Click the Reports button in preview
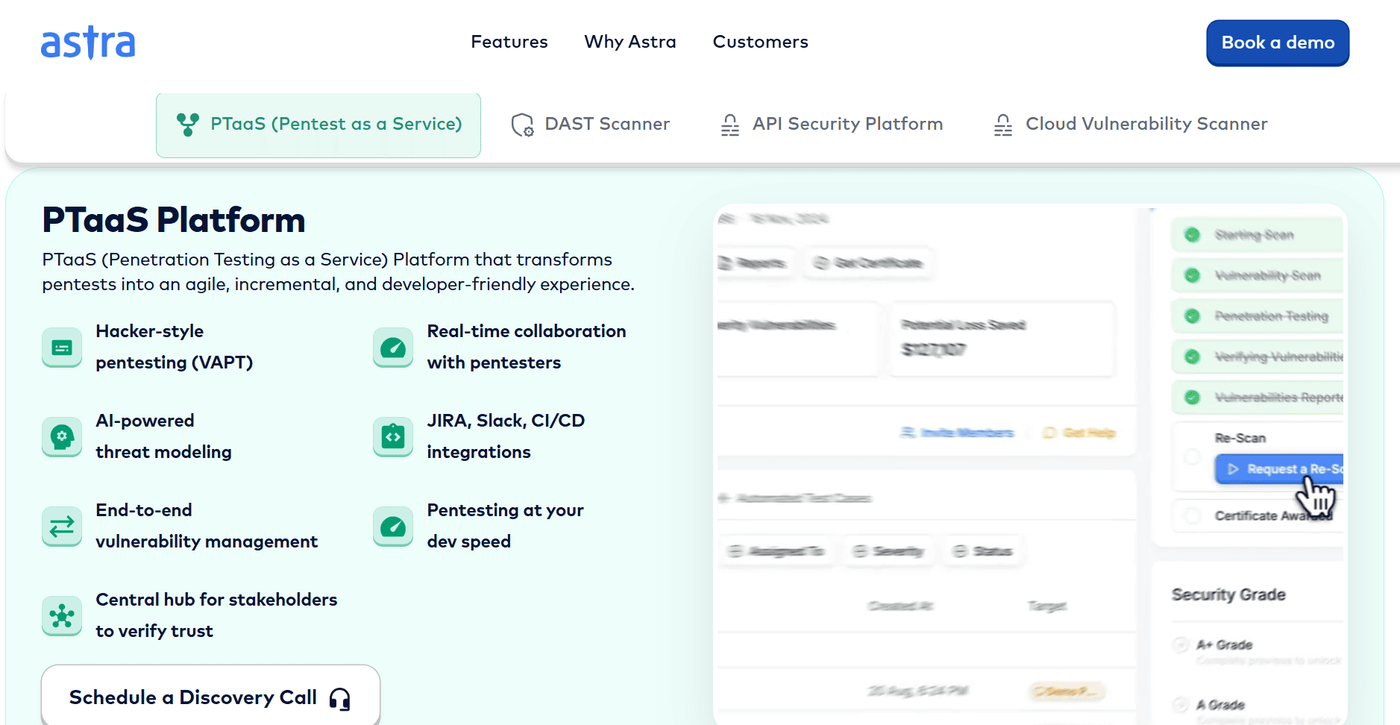 tap(756, 263)
